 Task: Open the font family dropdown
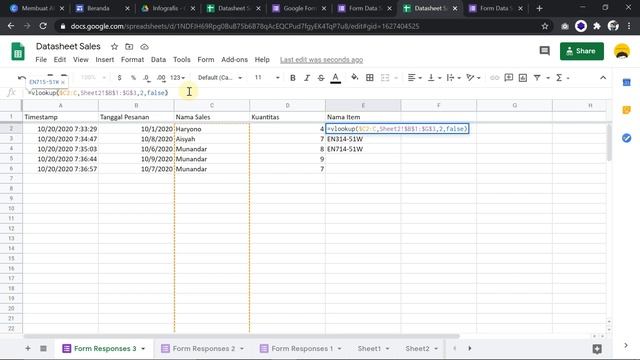220,78
